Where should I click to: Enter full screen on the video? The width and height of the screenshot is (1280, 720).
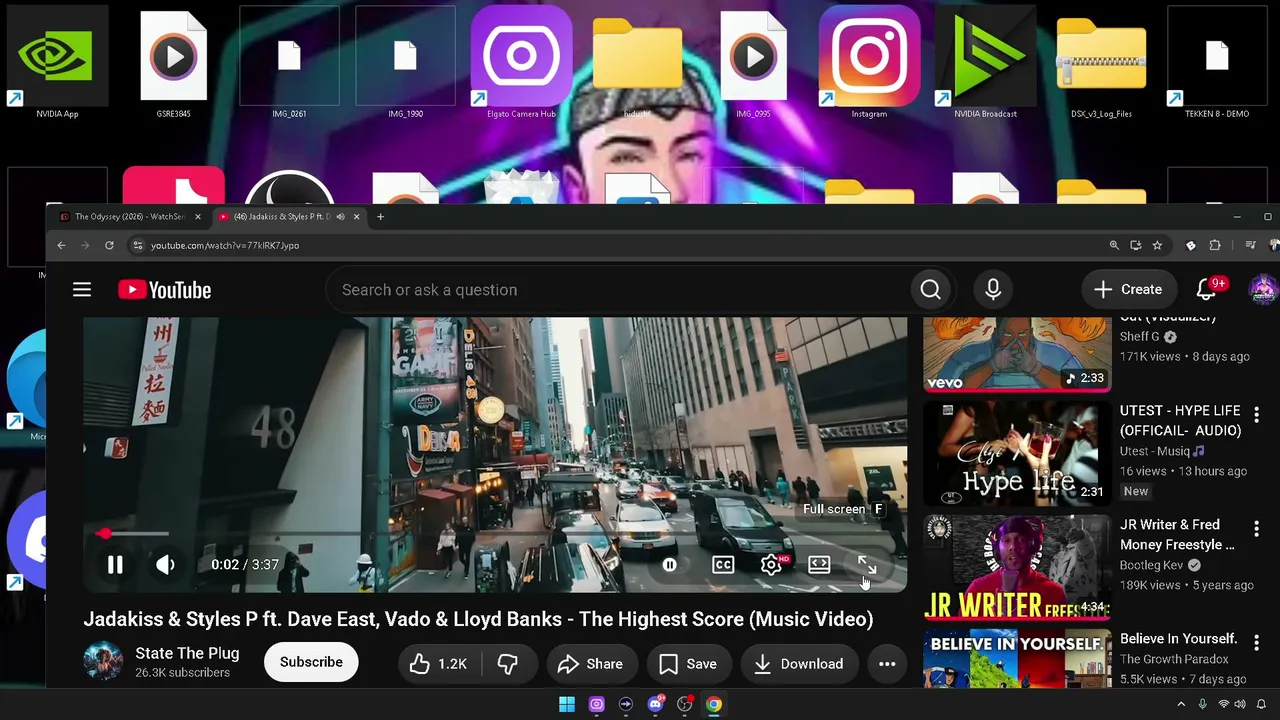click(x=867, y=565)
